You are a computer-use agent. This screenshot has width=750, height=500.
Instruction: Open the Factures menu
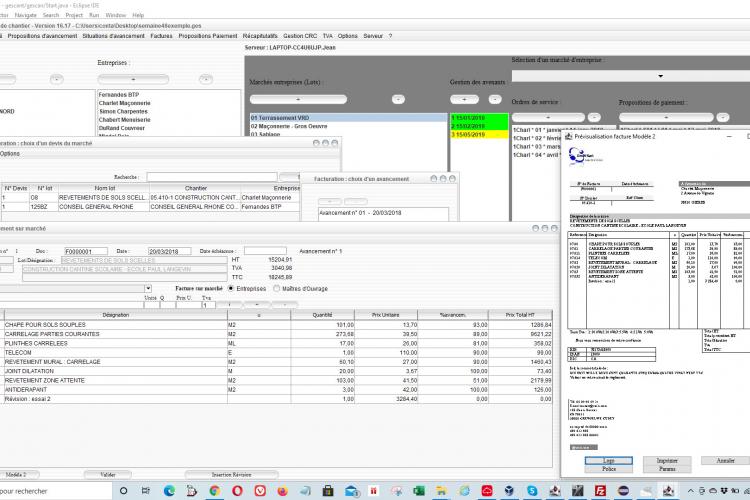click(161, 36)
